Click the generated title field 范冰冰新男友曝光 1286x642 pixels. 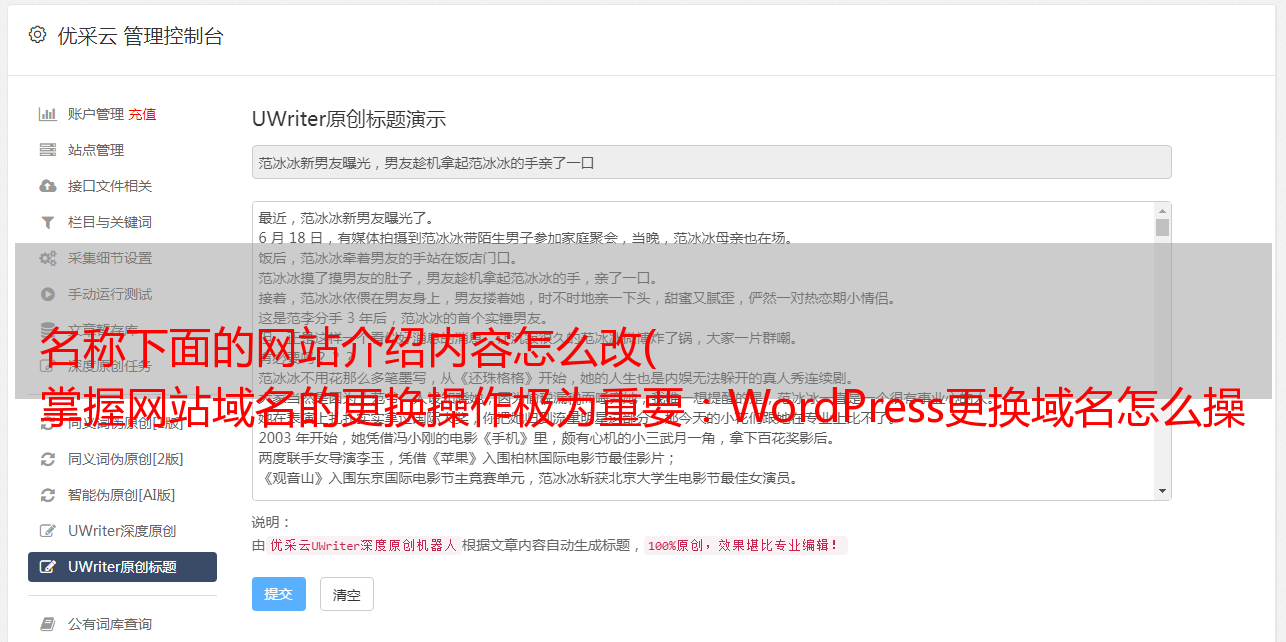click(x=711, y=162)
